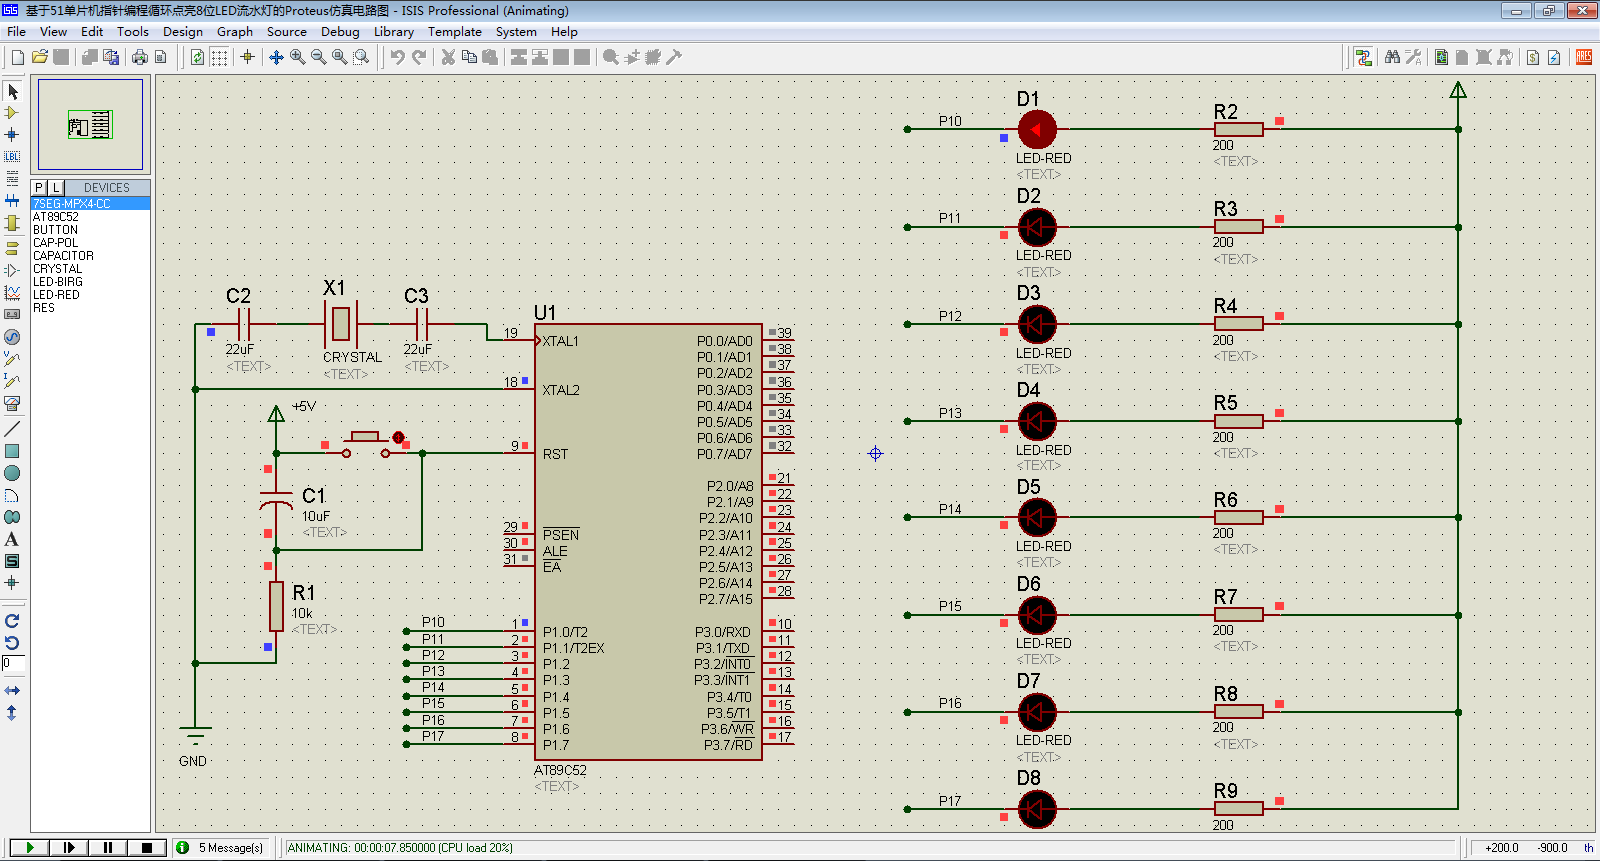This screenshot has height=861, width=1600.
Task: Click the Zoom In magnifier icon
Action: coord(297,57)
